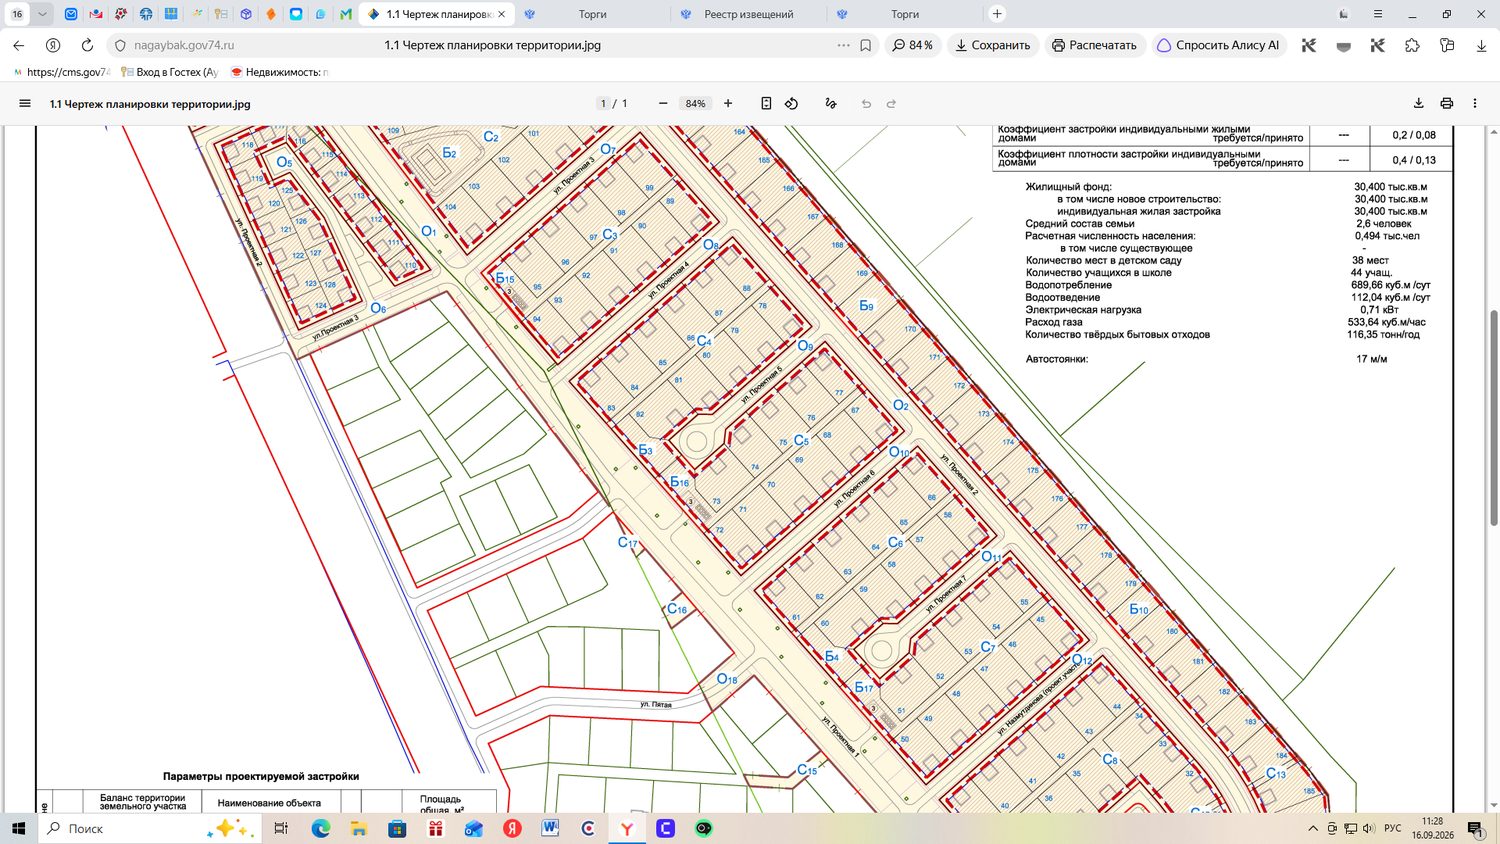Screen dimensions: 1500x844
Task: Open the address bar three-dot menu
Action: pyautogui.click(x=844, y=45)
